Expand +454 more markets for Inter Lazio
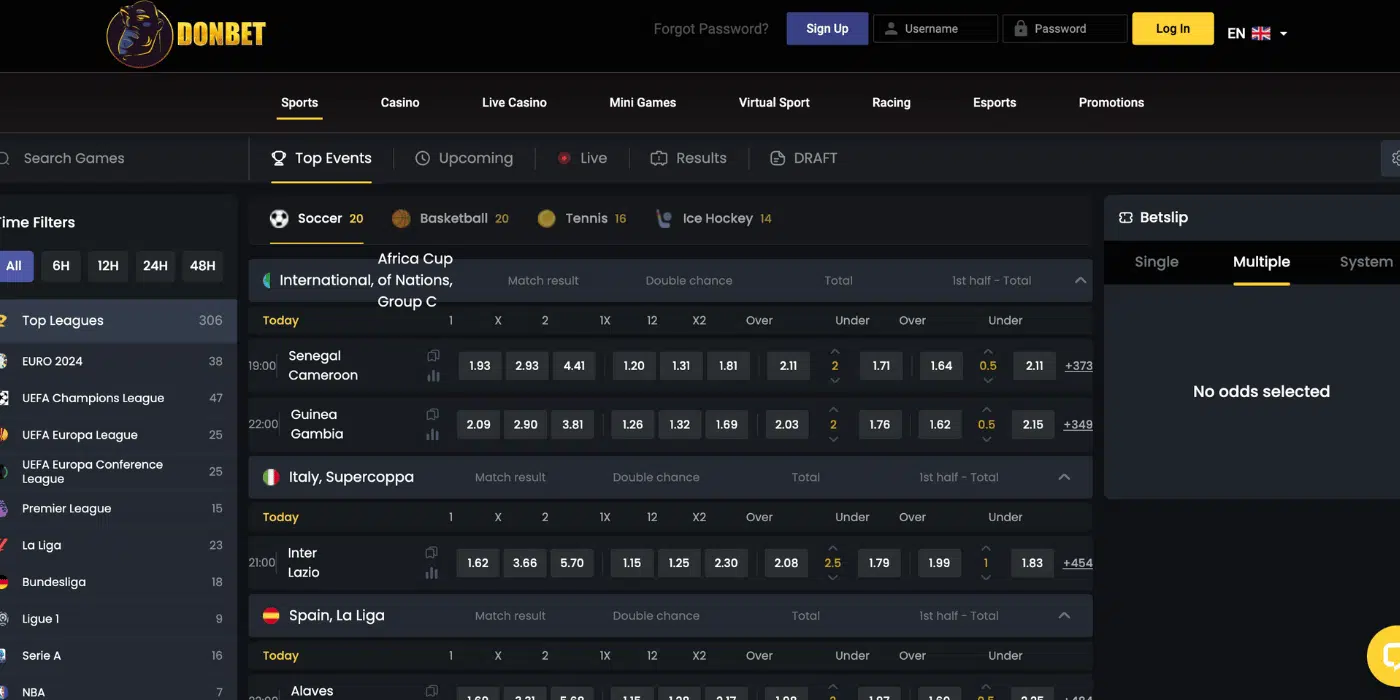The width and height of the screenshot is (1400, 700). [1077, 563]
